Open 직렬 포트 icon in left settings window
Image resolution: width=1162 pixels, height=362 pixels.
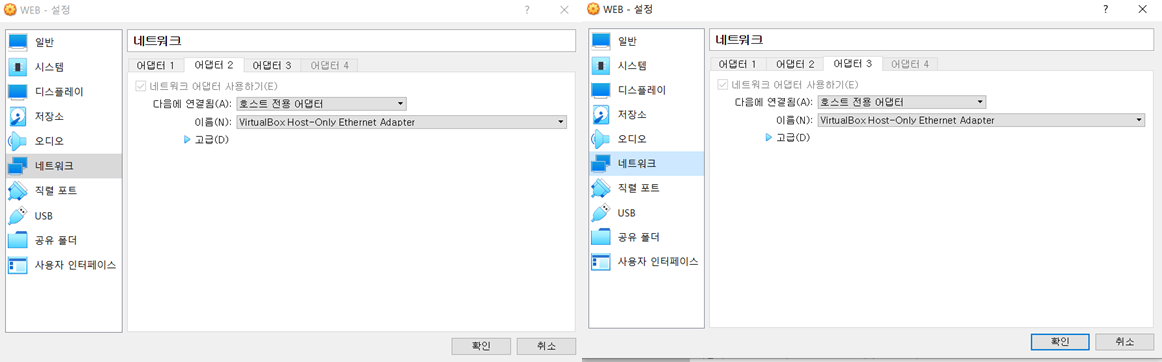coord(18,191)
